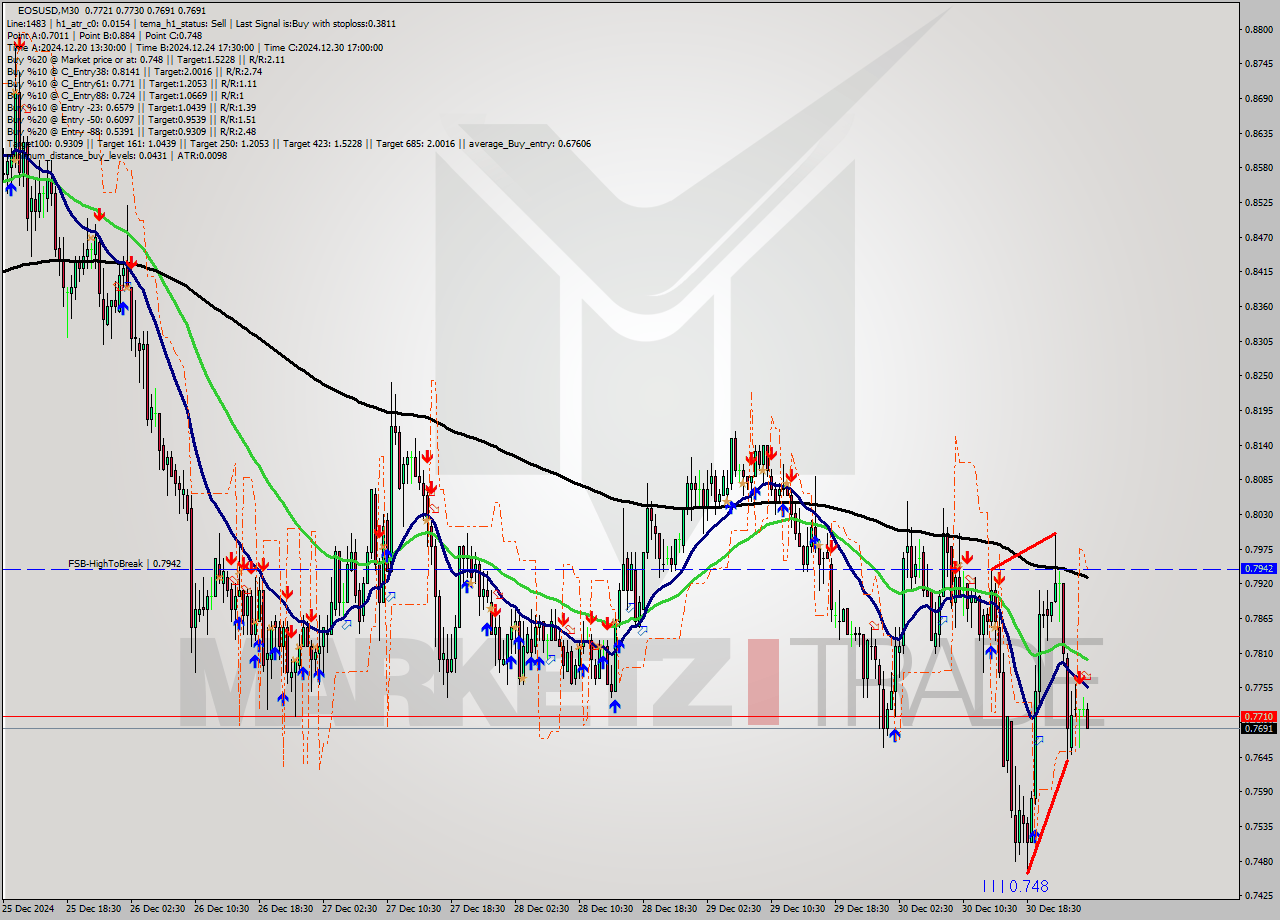The image size is (1280, 920).
Task: Select the '30 Dec 18:30' time label
Action: click(1053, 909)
